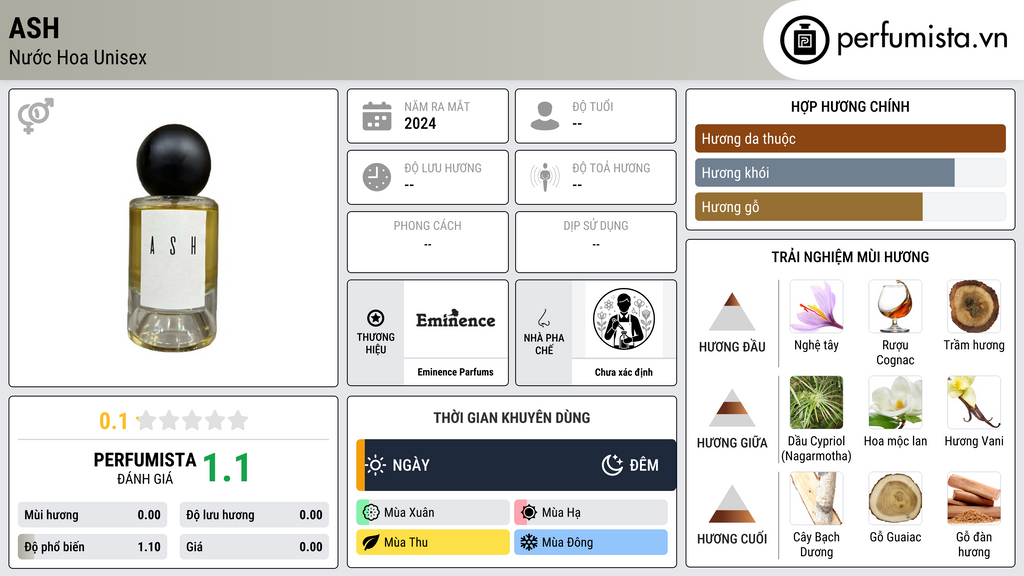The image size is (1024, 576).
Task: Click the Giá 0.00 score row
Action: tap(254, 547)
